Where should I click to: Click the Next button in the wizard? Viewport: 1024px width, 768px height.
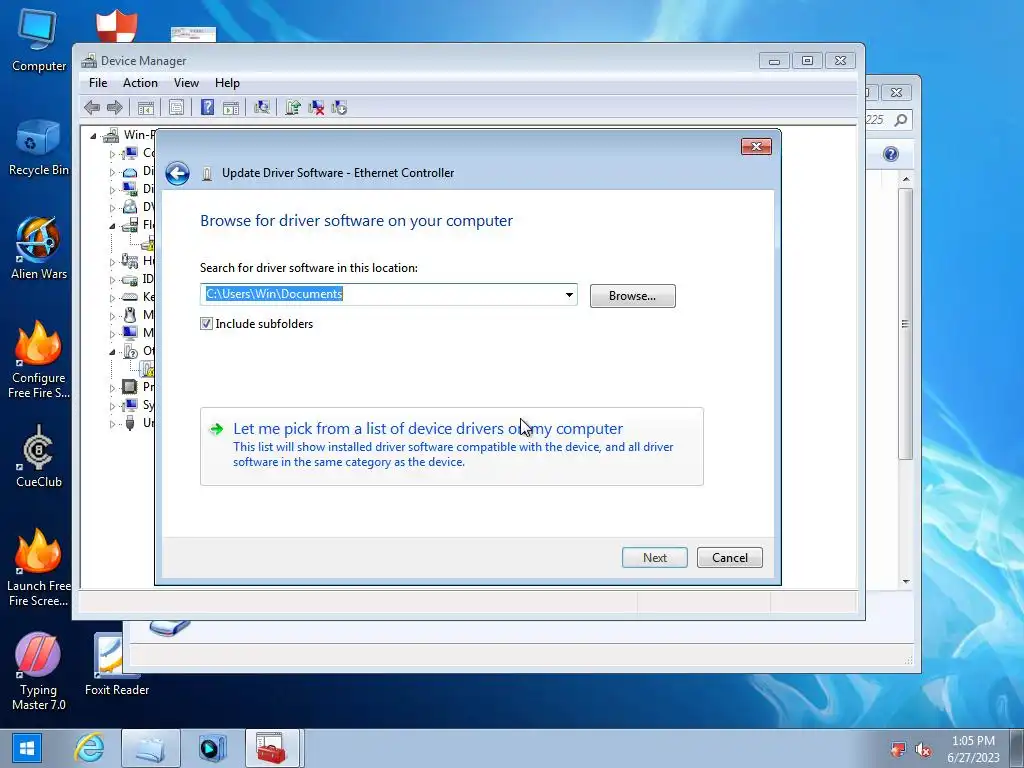tap(654, 558)
